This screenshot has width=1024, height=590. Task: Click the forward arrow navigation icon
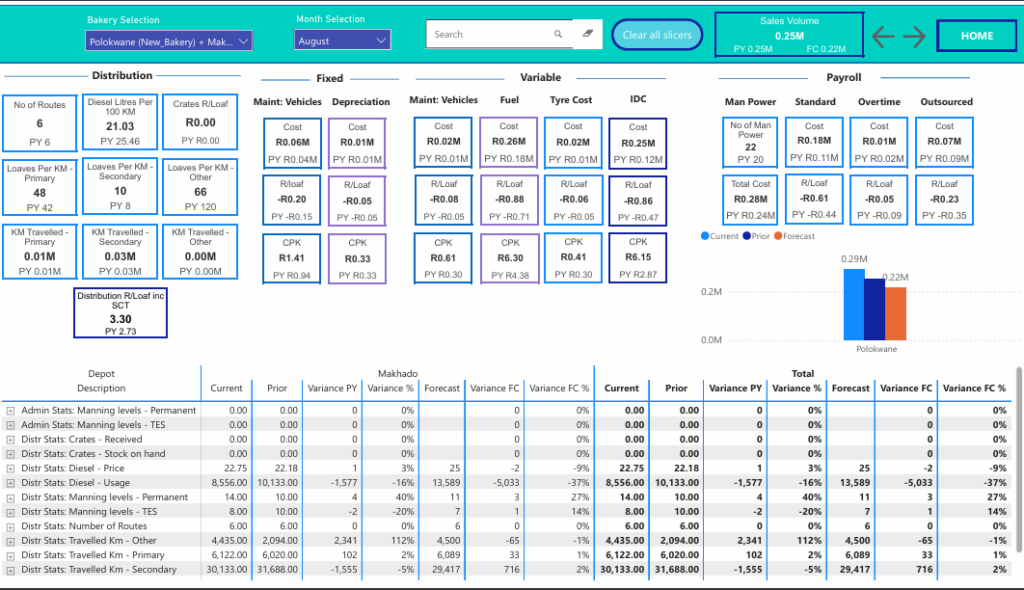point(914,36)
